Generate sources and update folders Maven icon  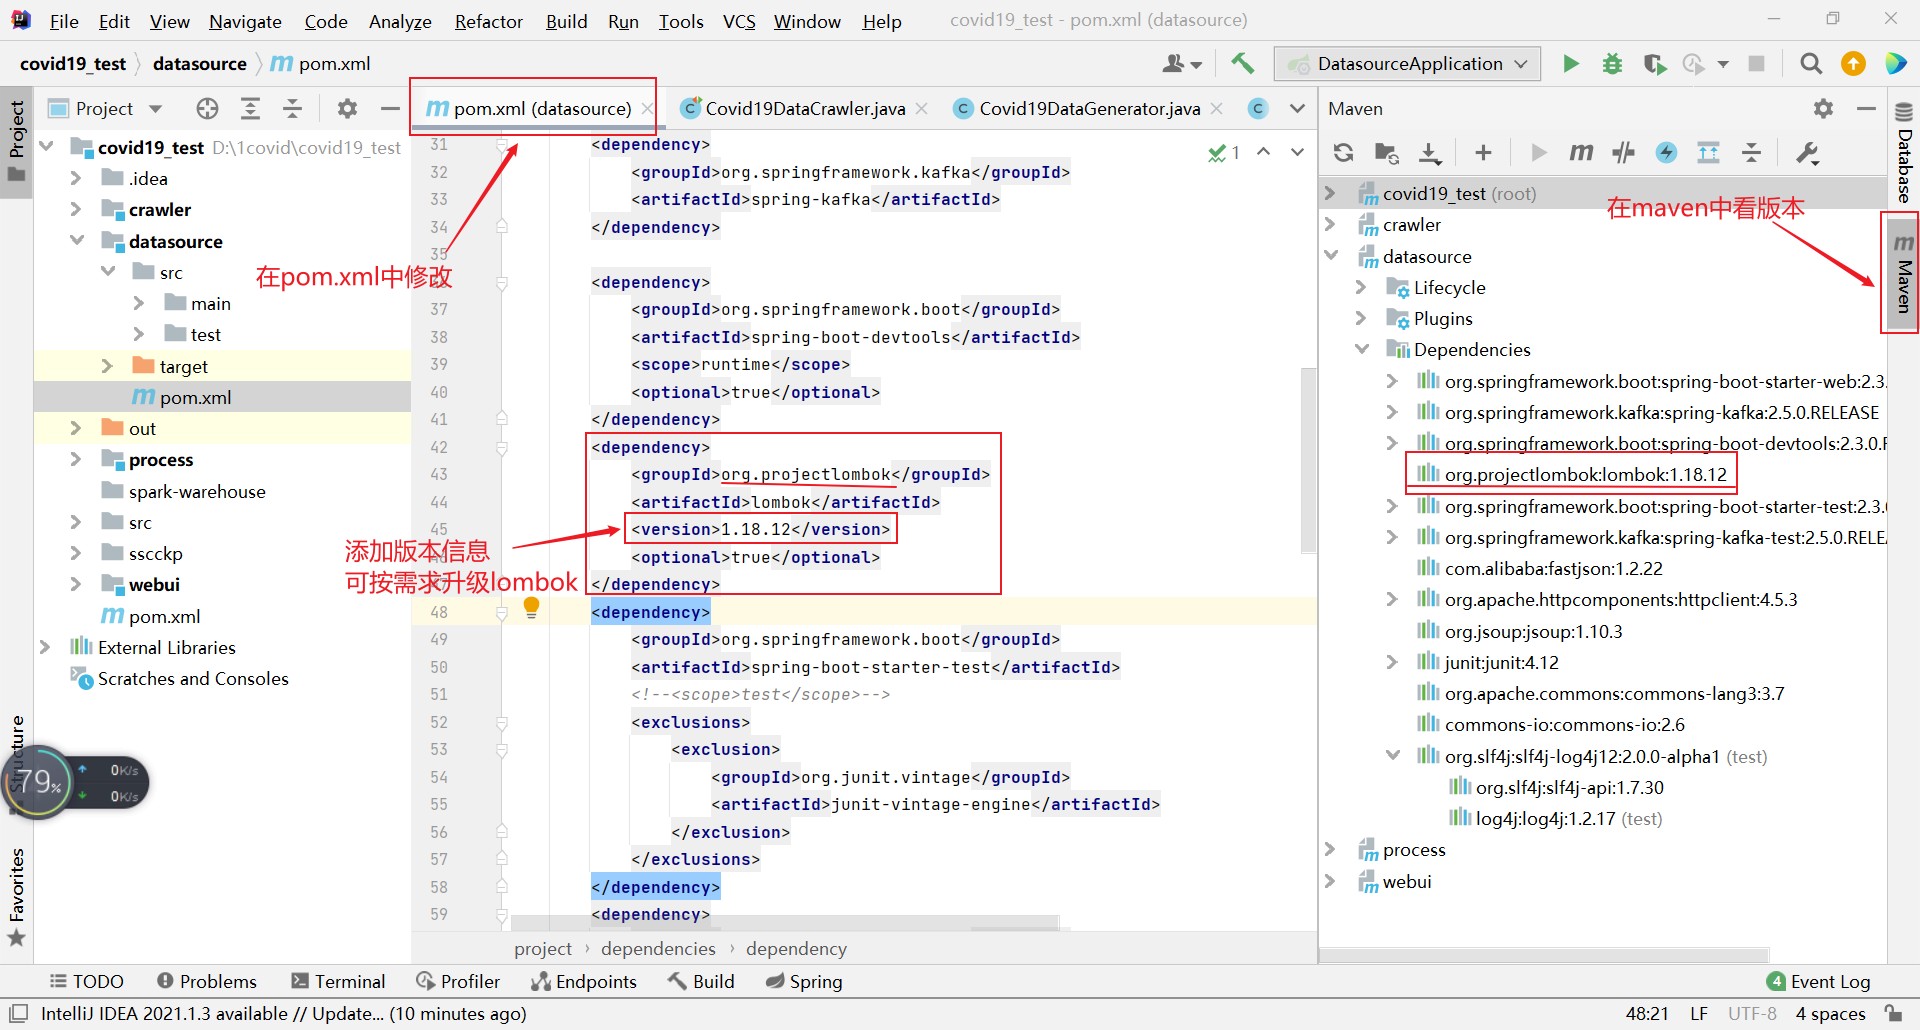[x=1386, y=152]
